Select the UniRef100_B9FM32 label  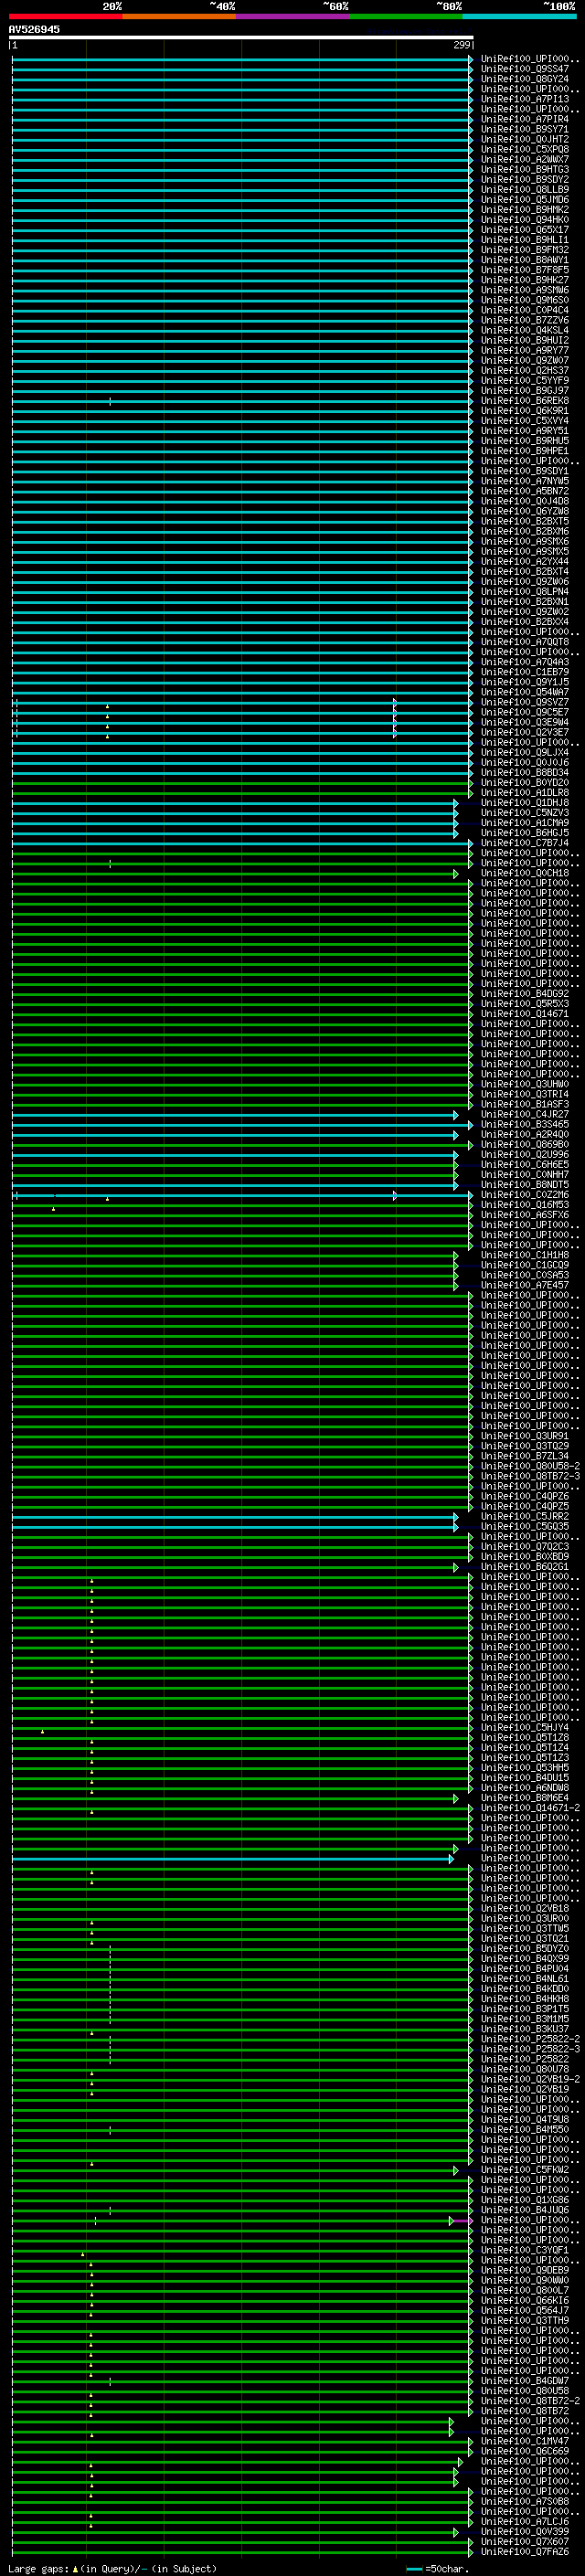[525, 249]
